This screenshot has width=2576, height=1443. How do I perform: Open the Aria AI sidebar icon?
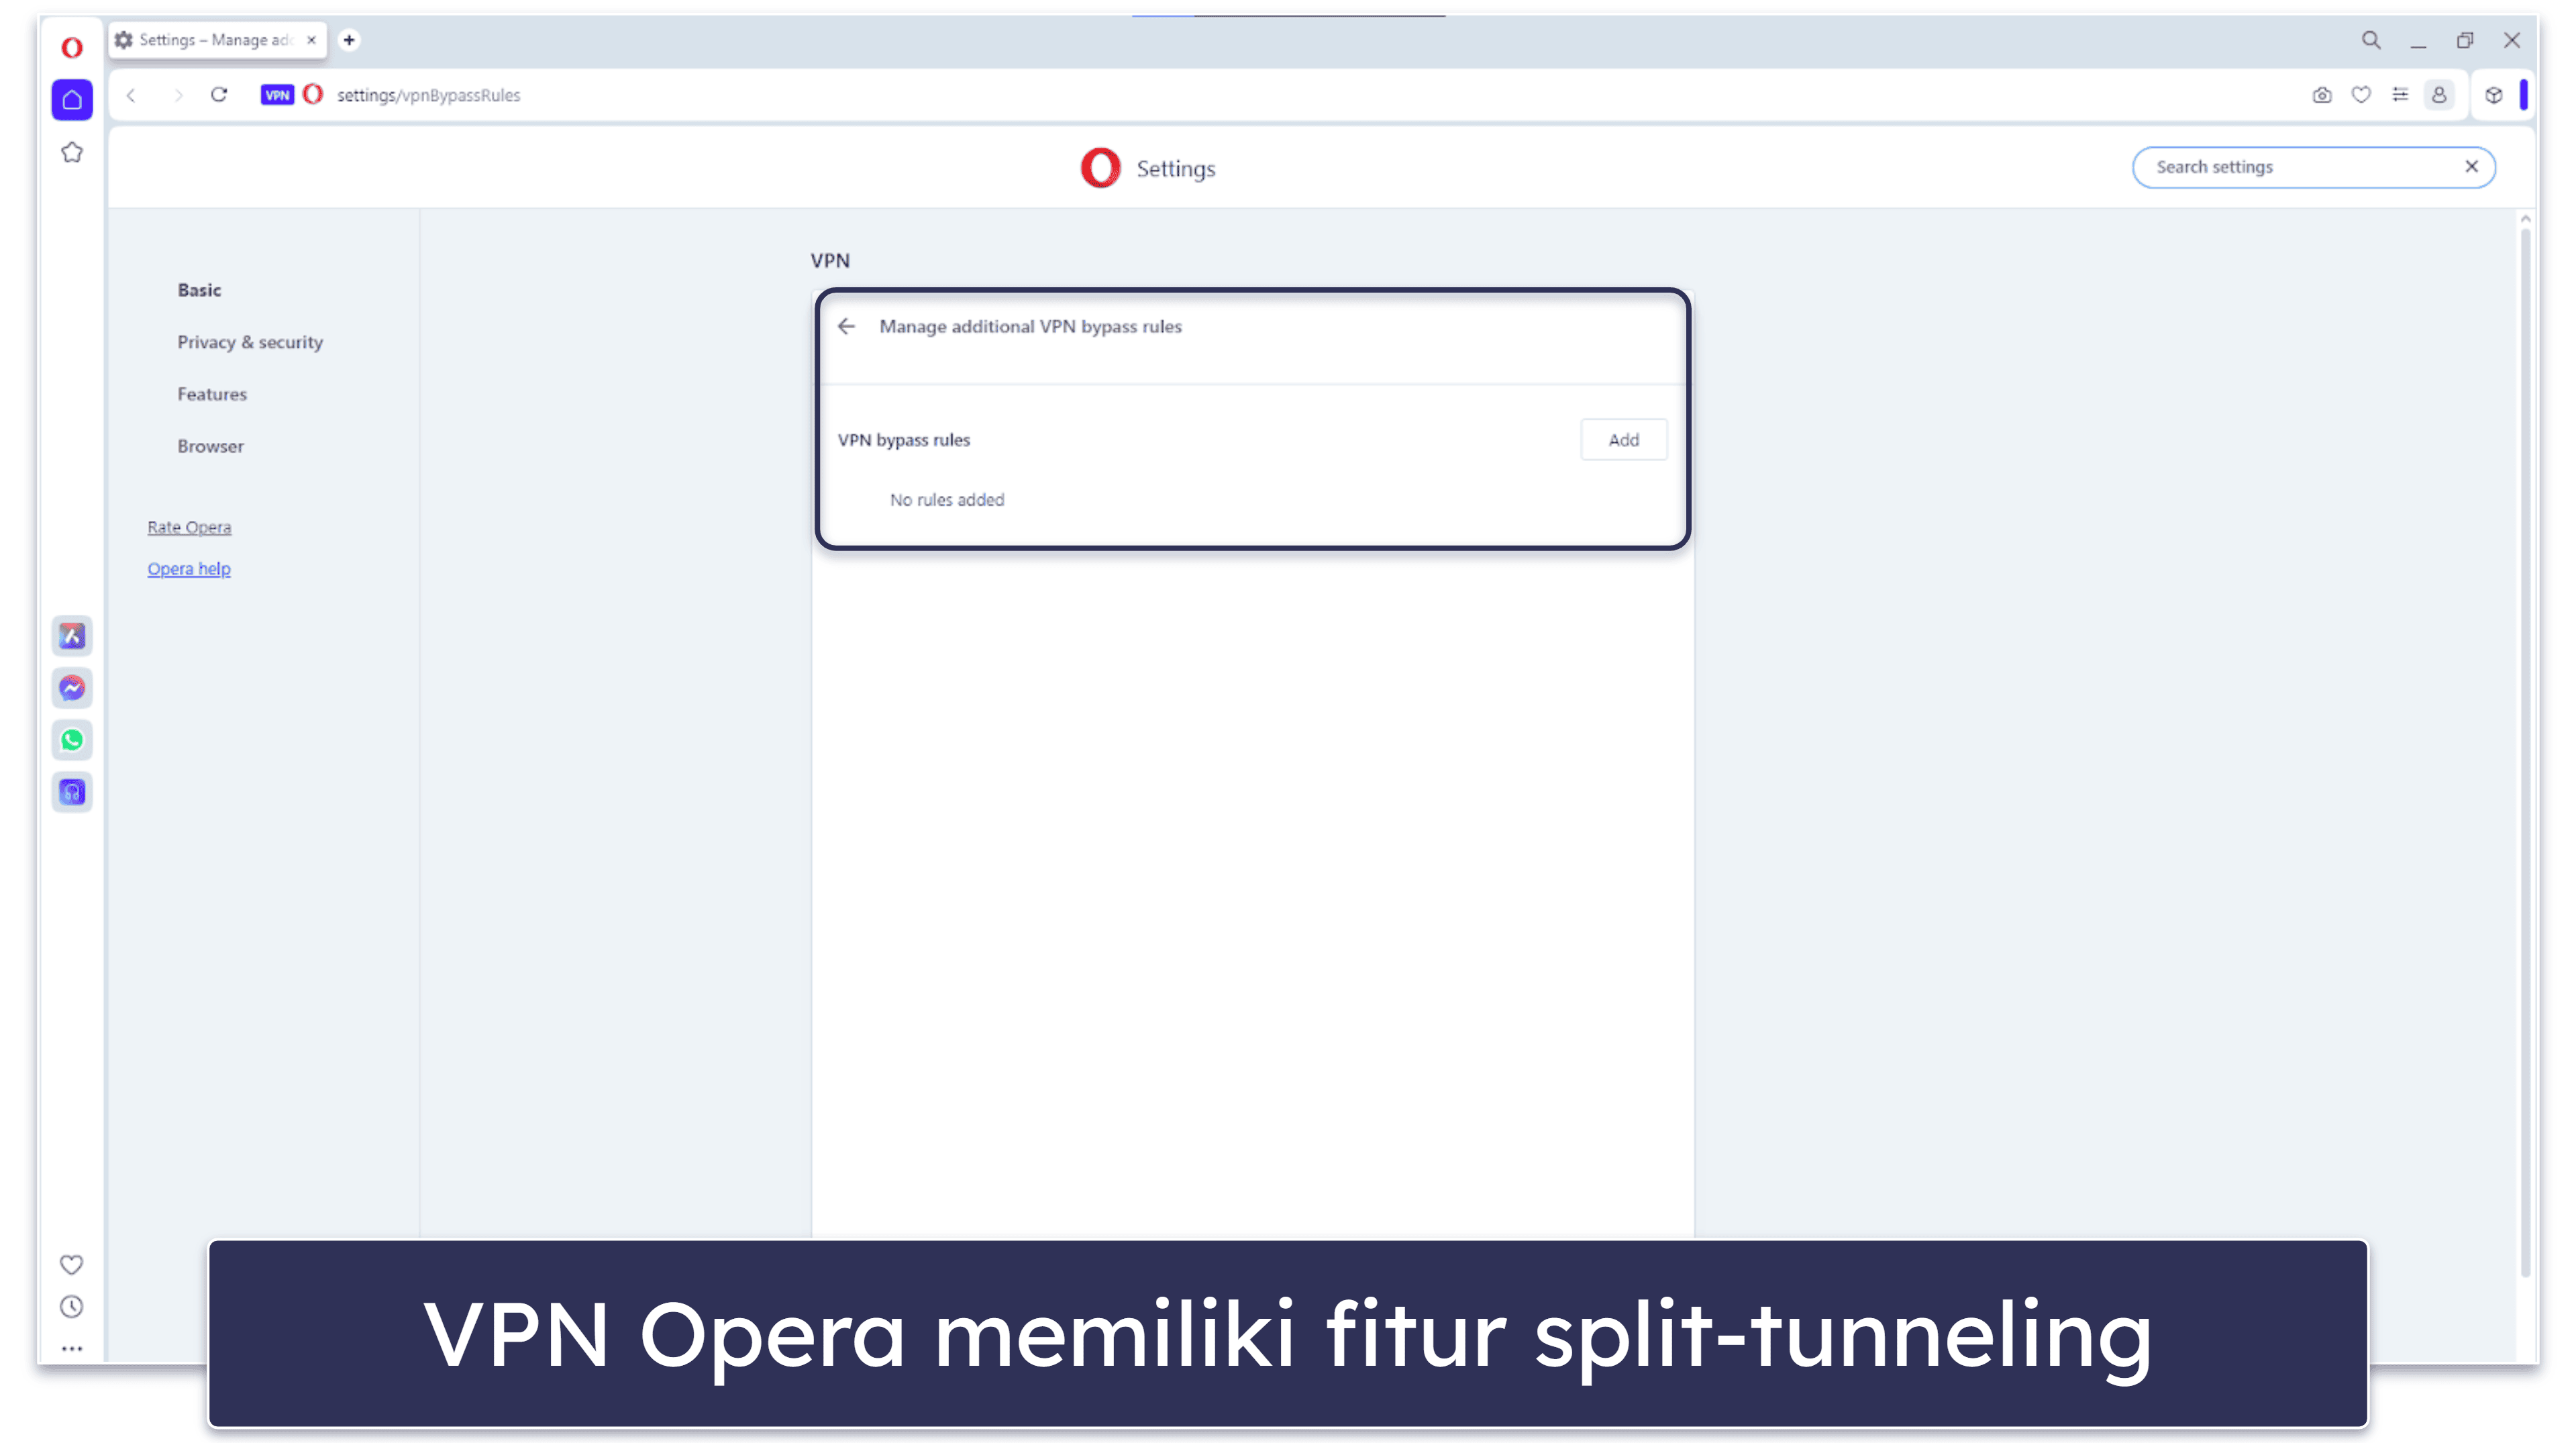72,636
